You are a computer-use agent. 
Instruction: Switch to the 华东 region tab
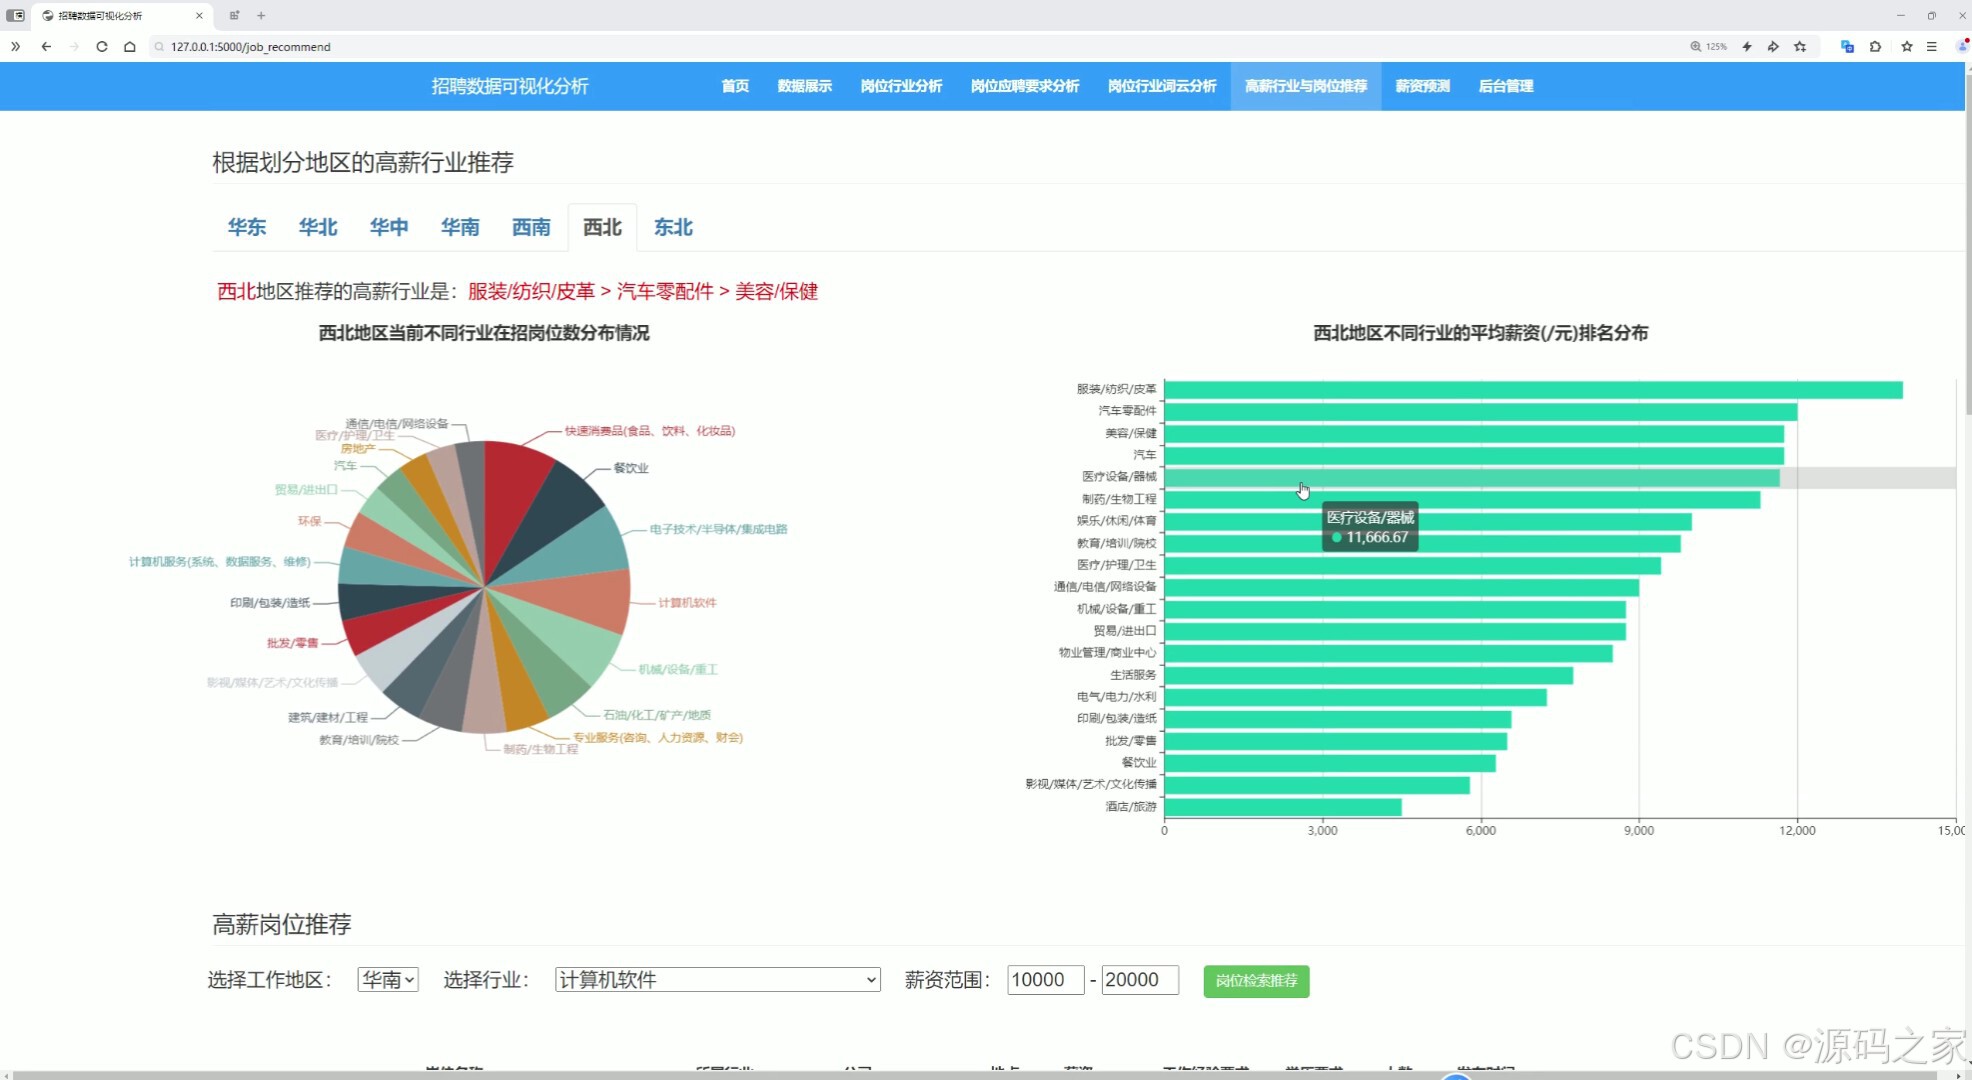point(247,227)
